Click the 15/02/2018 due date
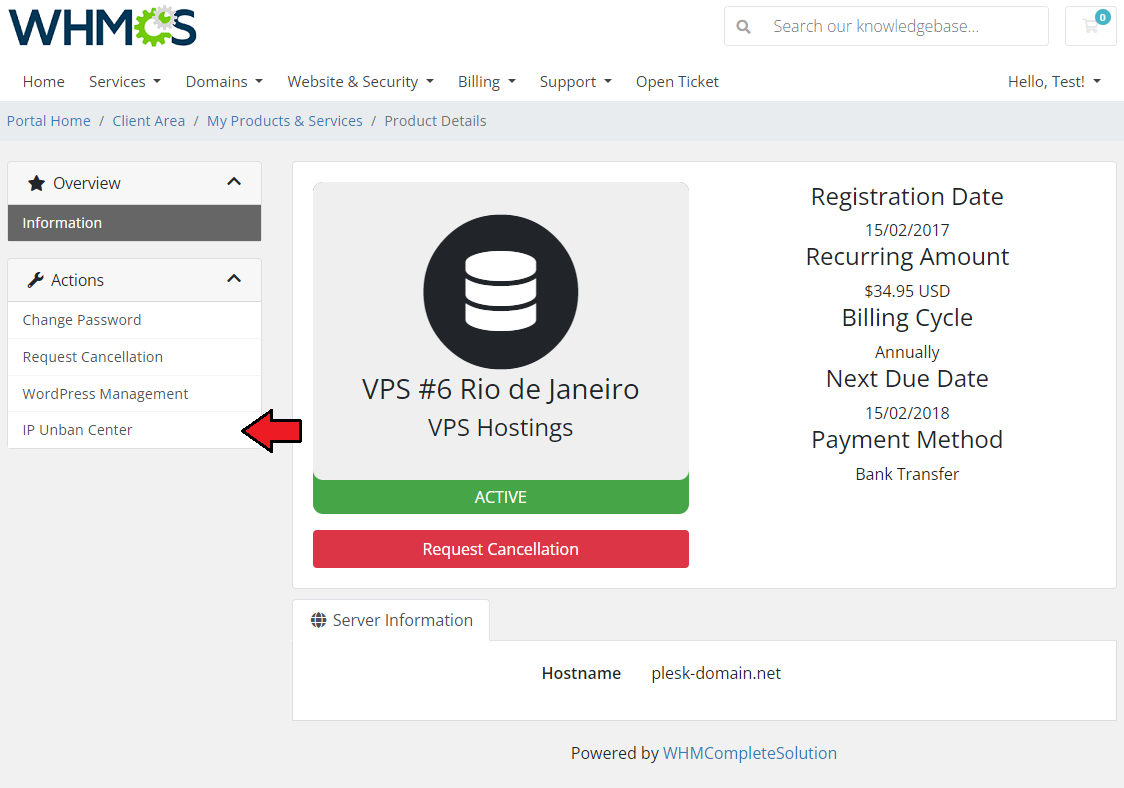The width and height of the screenshot is (1124, 788). tap(907, 413)
